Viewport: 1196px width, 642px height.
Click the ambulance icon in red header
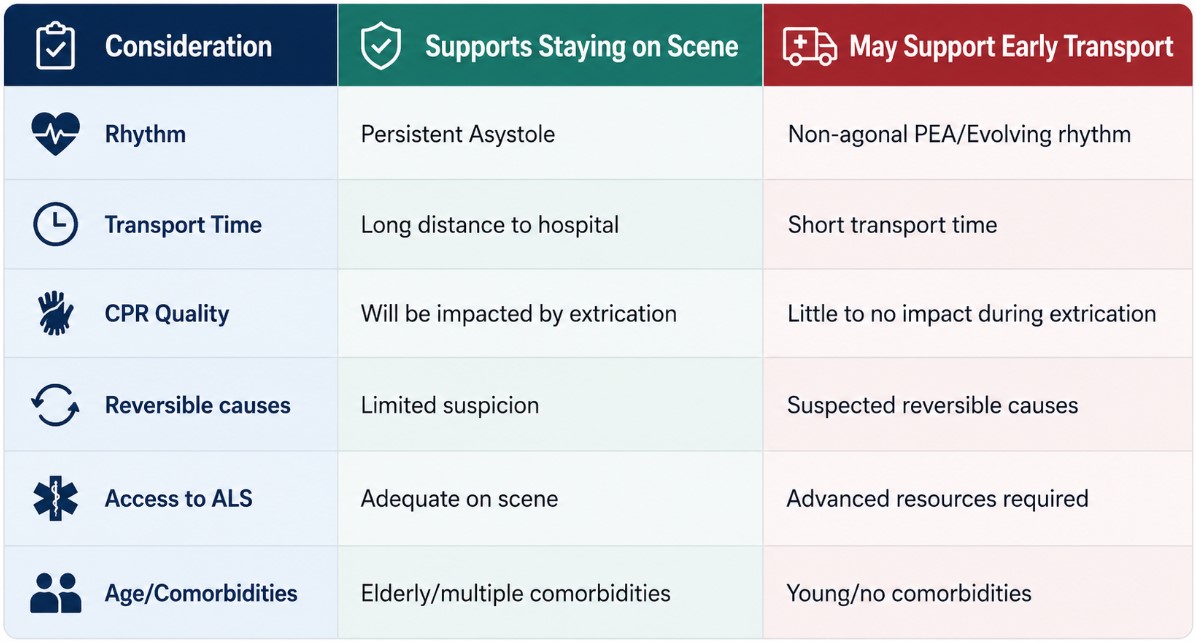click(x=809, y=47)
